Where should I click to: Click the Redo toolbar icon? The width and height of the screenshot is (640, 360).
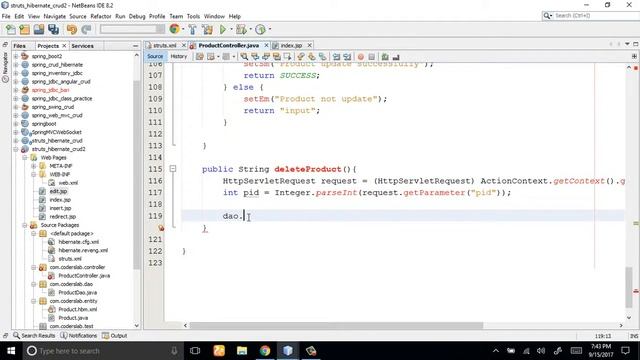(x=86, y=29)
